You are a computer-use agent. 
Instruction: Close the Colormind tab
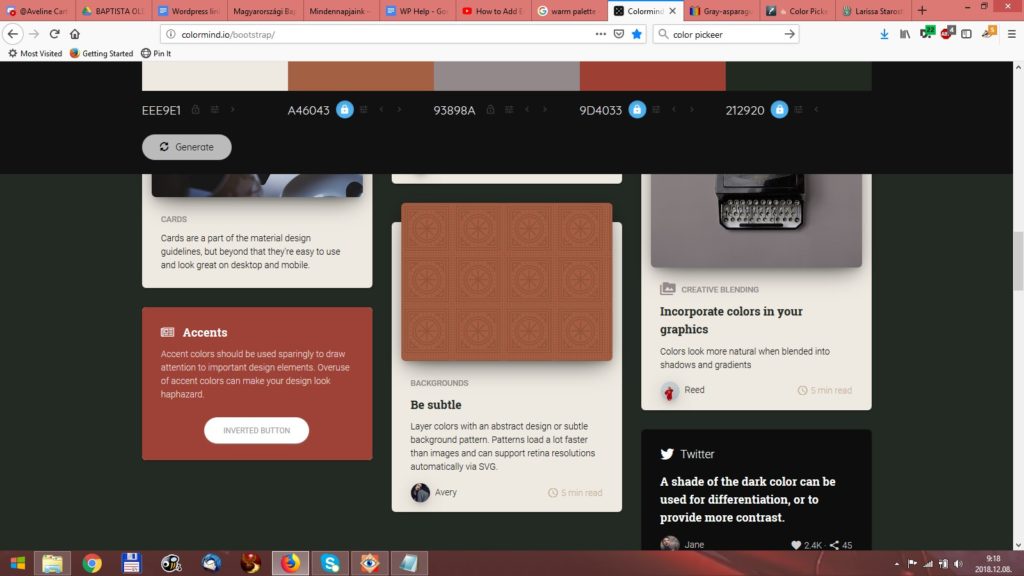click(673, 11)
